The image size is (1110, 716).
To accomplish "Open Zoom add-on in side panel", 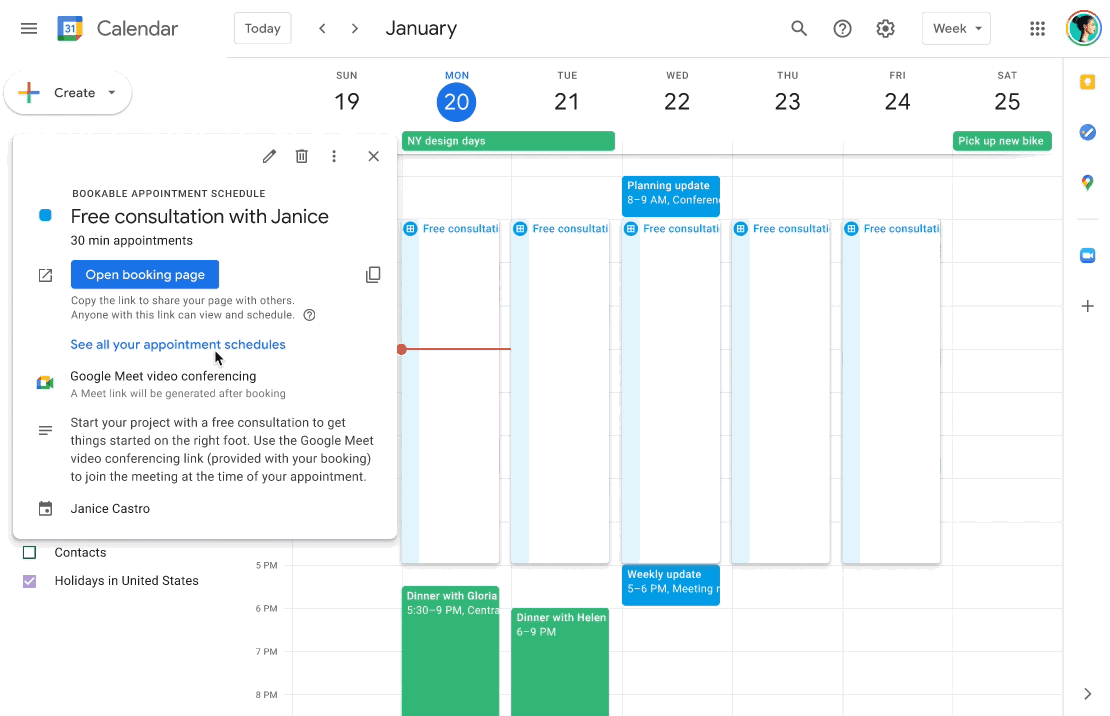I will [x=1088, y=256].
